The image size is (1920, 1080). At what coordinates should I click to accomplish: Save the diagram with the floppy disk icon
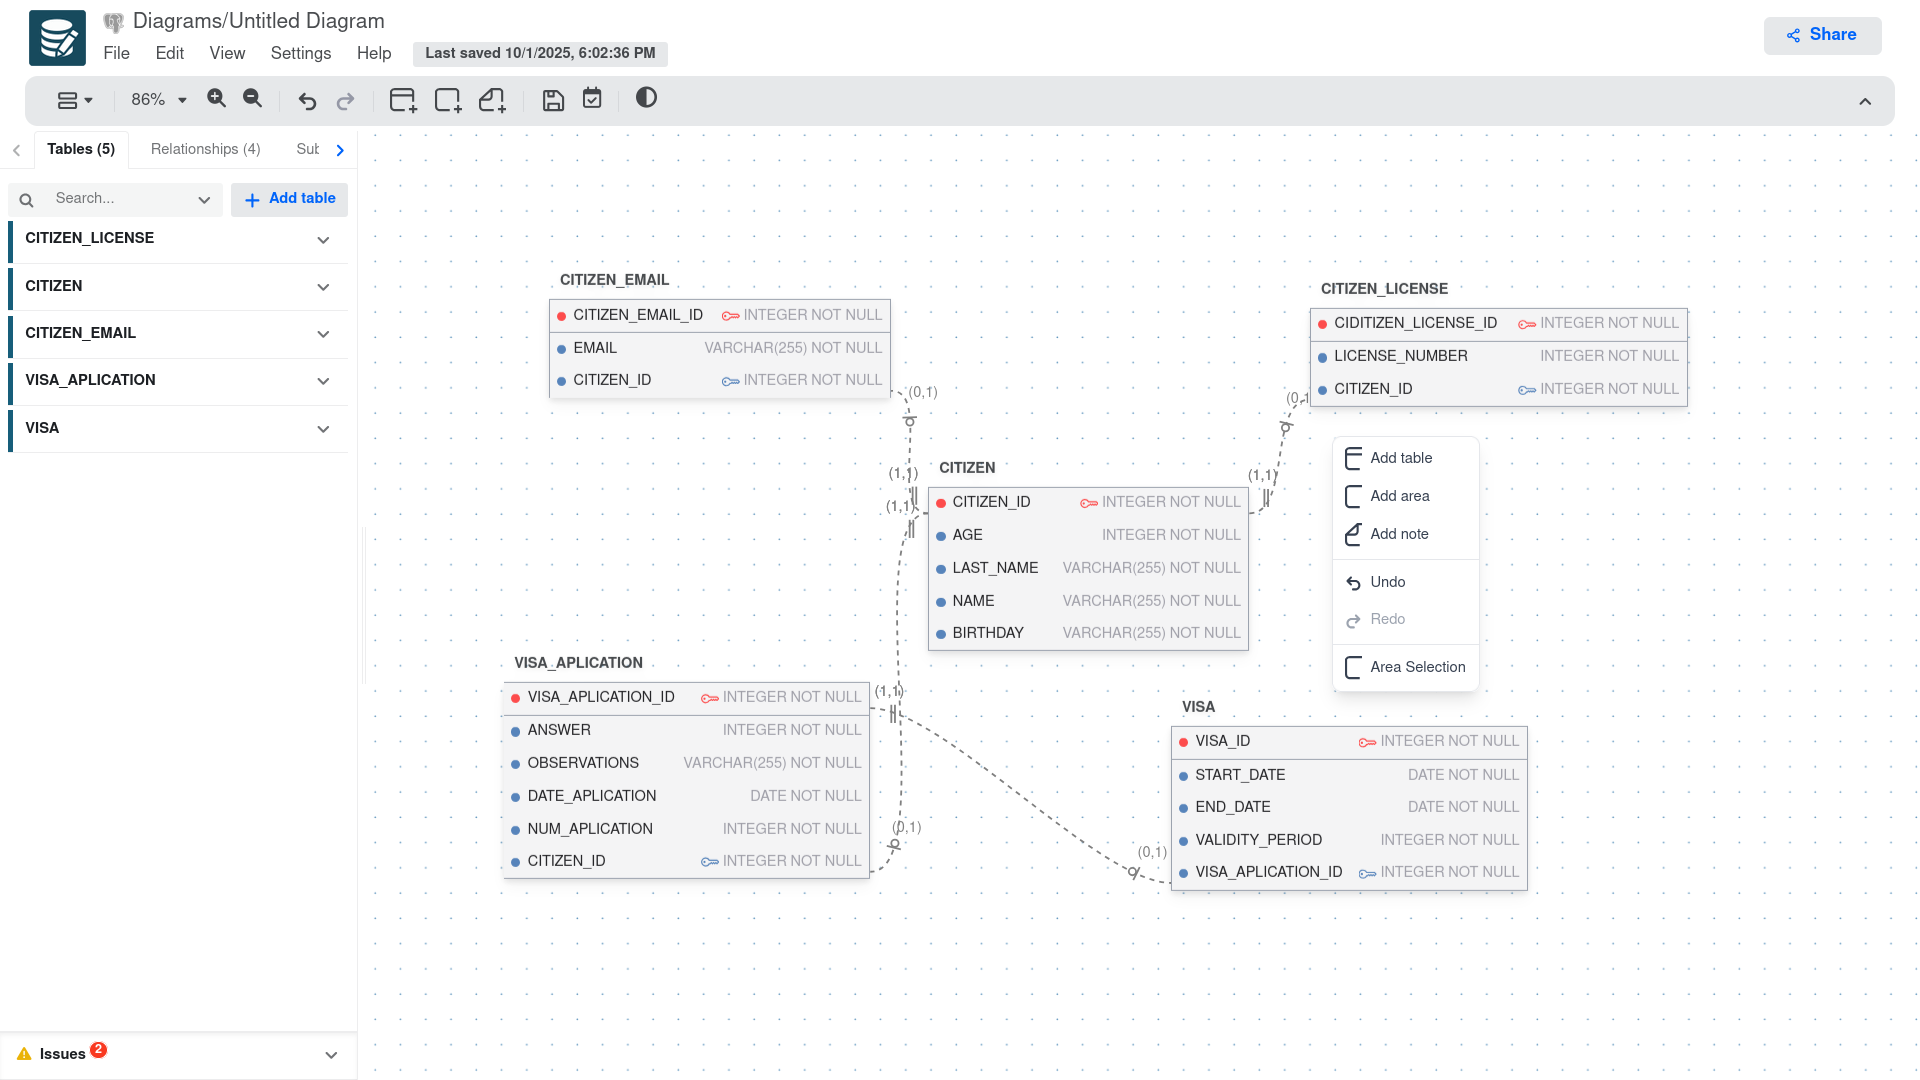pos(553,100)
